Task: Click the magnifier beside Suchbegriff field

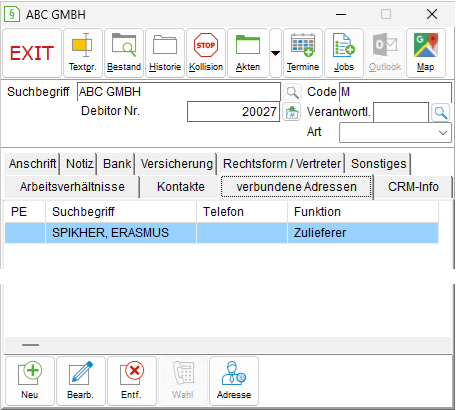Action: coord(292,92)
